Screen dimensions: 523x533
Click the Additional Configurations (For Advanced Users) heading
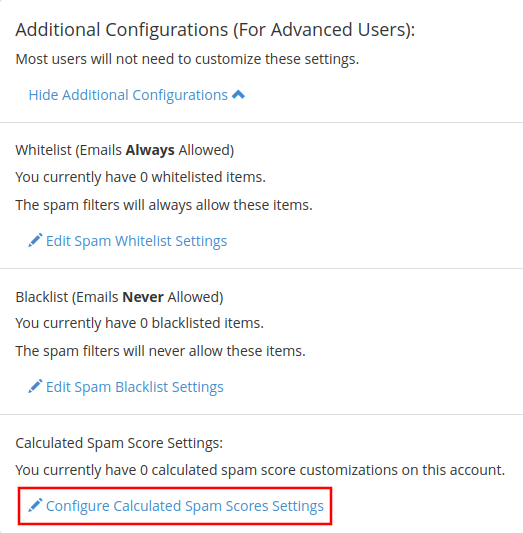click(x=215, y=30)
